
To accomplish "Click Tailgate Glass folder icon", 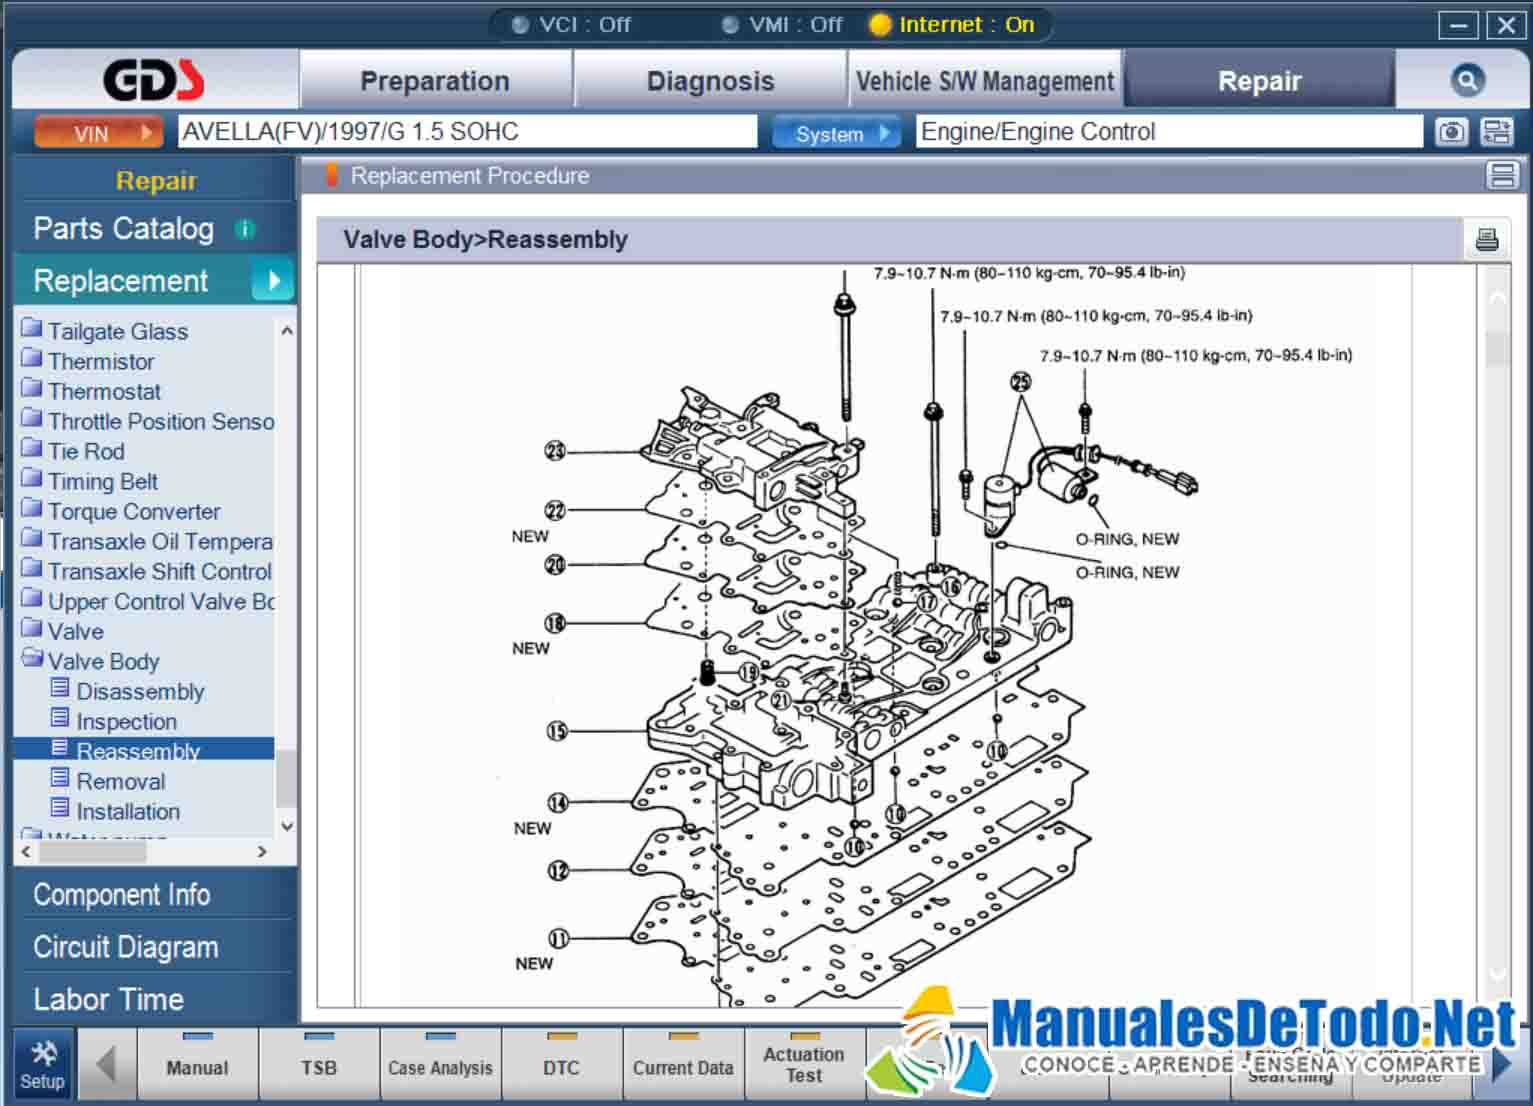I will point(32,329).
